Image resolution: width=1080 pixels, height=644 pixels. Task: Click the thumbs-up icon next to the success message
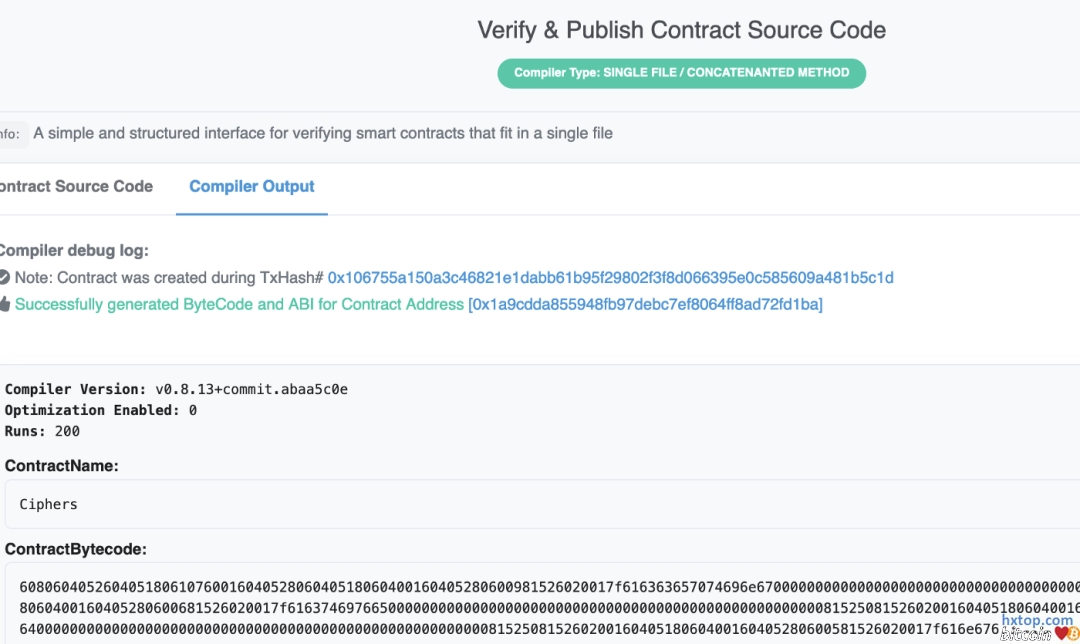(4, 304)
